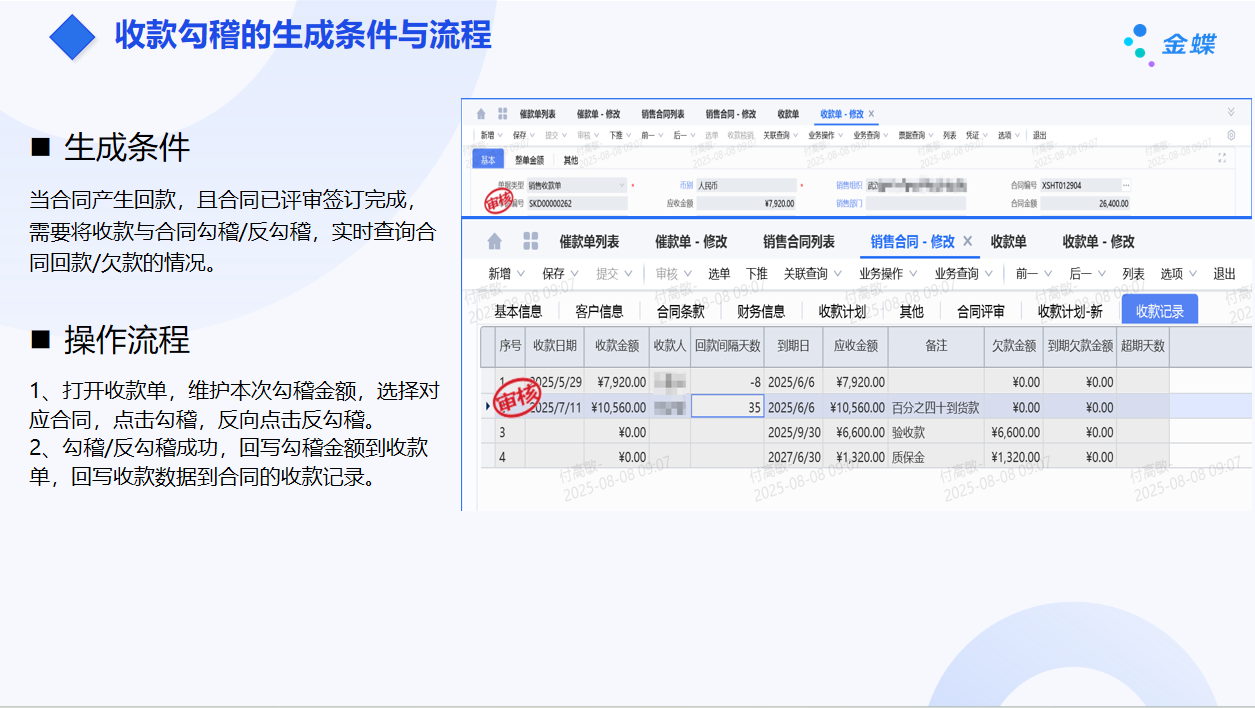
Task: Click 退出 button in lower toolbar
Action: (x=1224, y=274)
